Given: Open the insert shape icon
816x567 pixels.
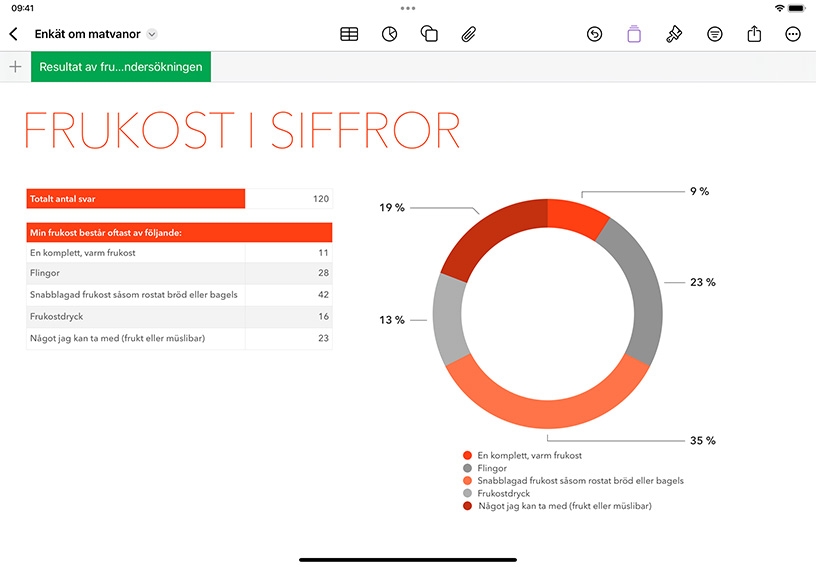Looking at the screenshot, I should pyautogui.click(x=429, y=34).
